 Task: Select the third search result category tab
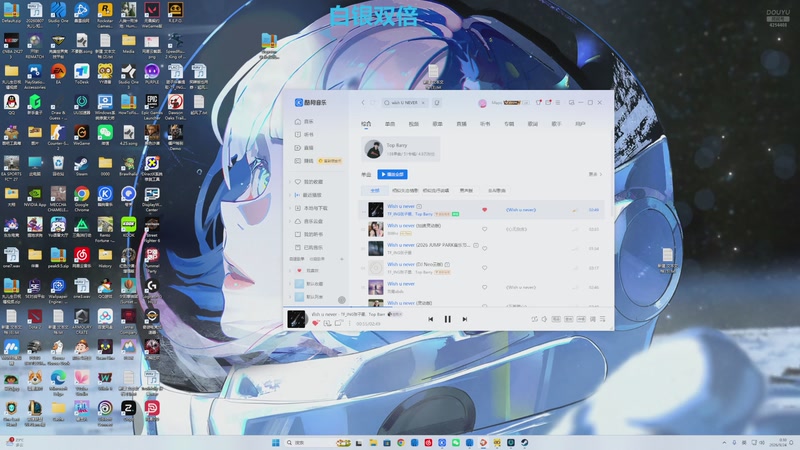coord(413,124)
